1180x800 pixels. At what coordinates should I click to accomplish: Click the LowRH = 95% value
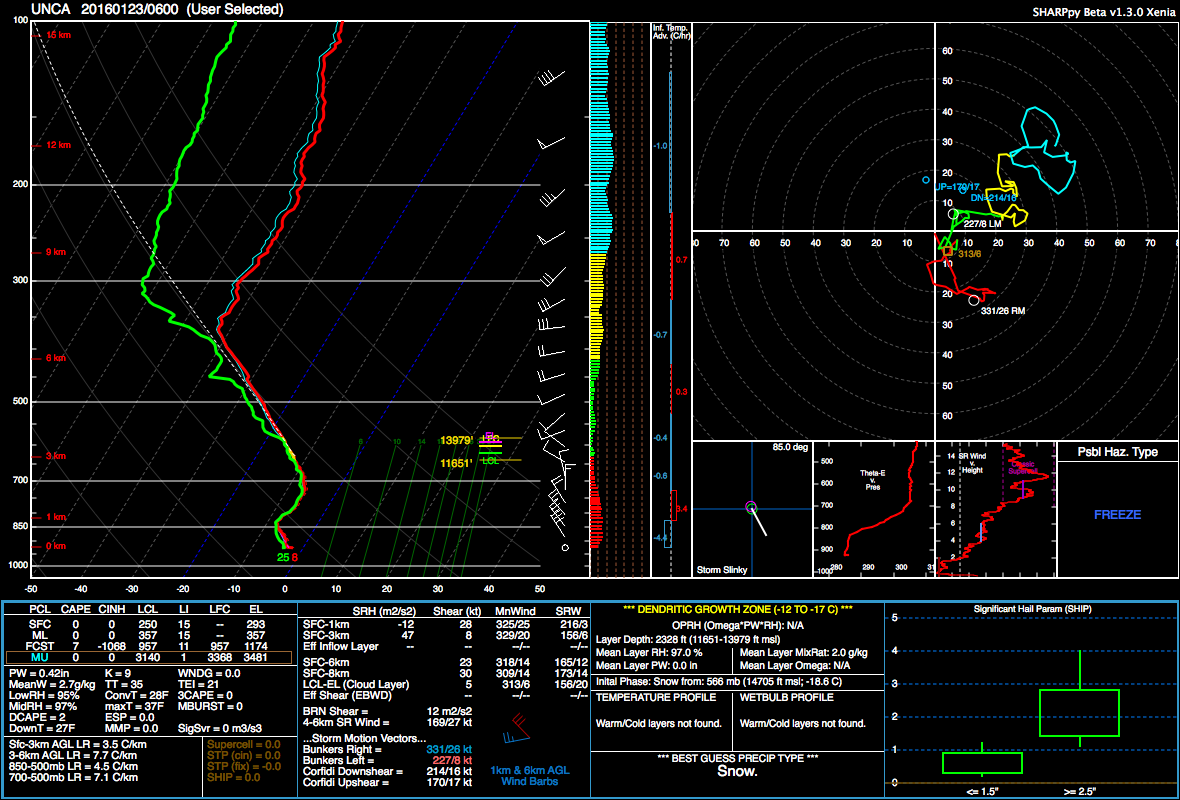coord(46,696)
